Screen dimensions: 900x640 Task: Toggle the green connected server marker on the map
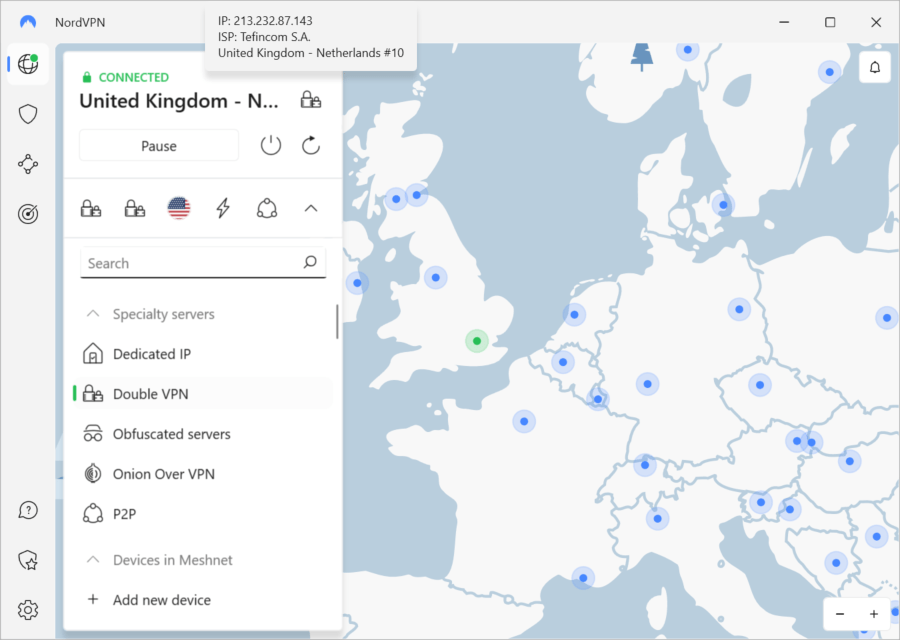click(x=477, y=340)
